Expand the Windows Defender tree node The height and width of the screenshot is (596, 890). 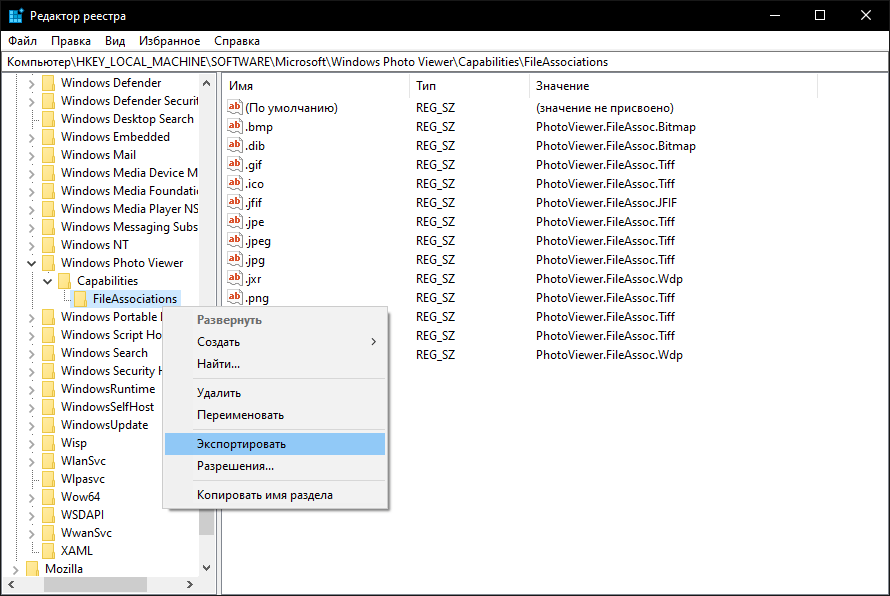(x=32, y=83)
